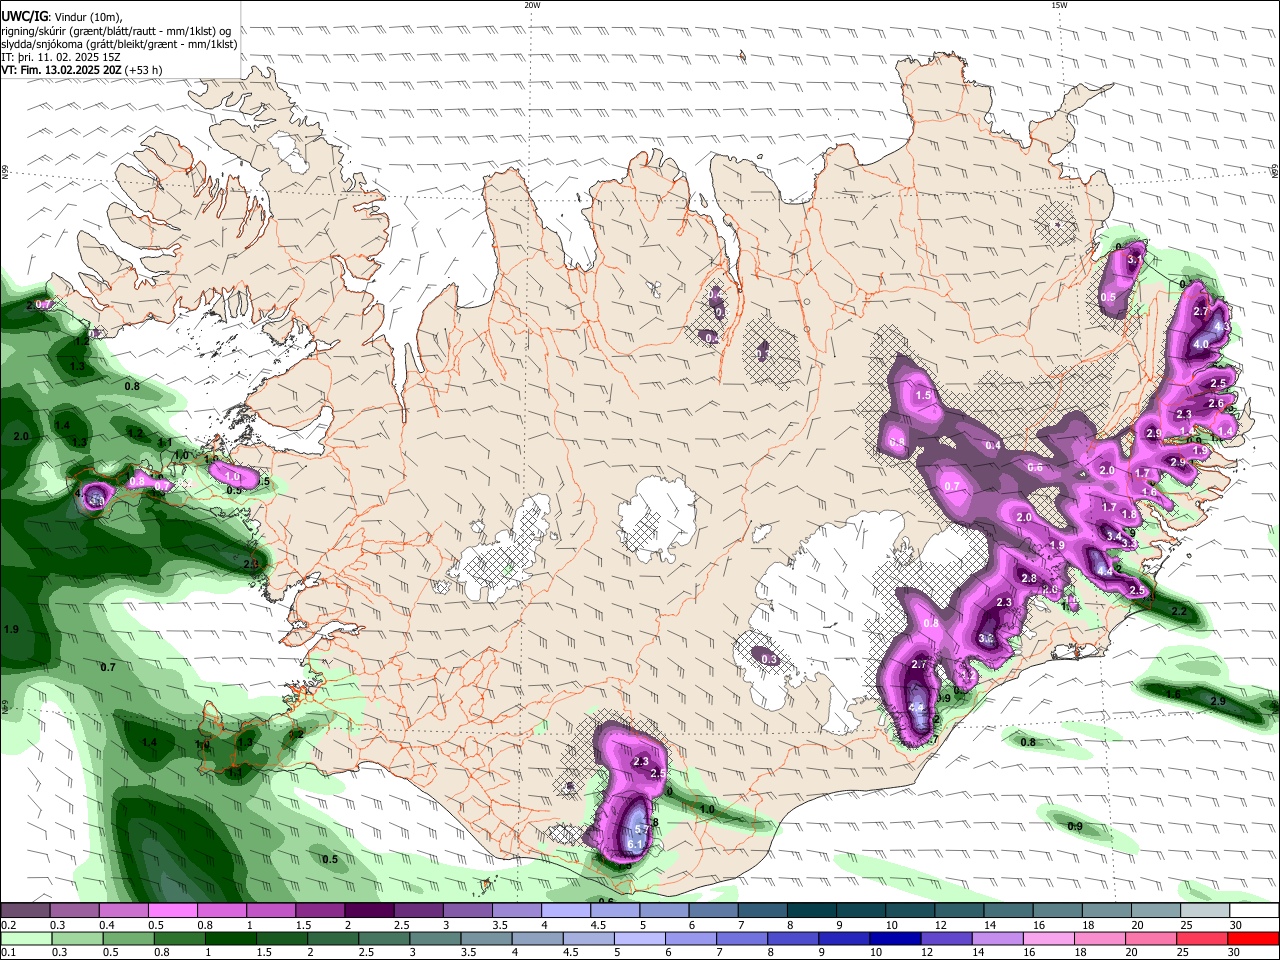The height and width of the screenshot is (960, 1280).
Task: Click the '6.1' precipitation value on south coast
Action: (635, 845)
